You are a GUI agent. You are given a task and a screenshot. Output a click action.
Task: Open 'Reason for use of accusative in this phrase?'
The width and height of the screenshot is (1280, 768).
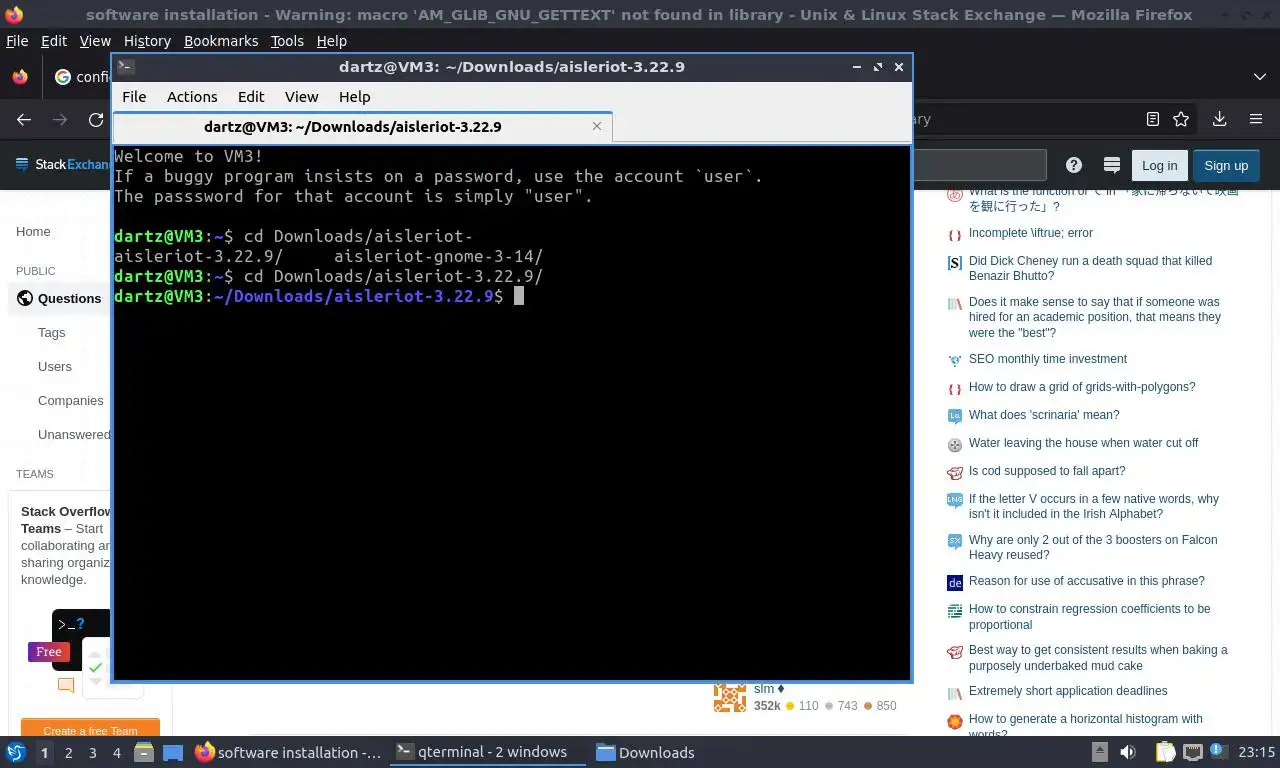click(1086, 581)
